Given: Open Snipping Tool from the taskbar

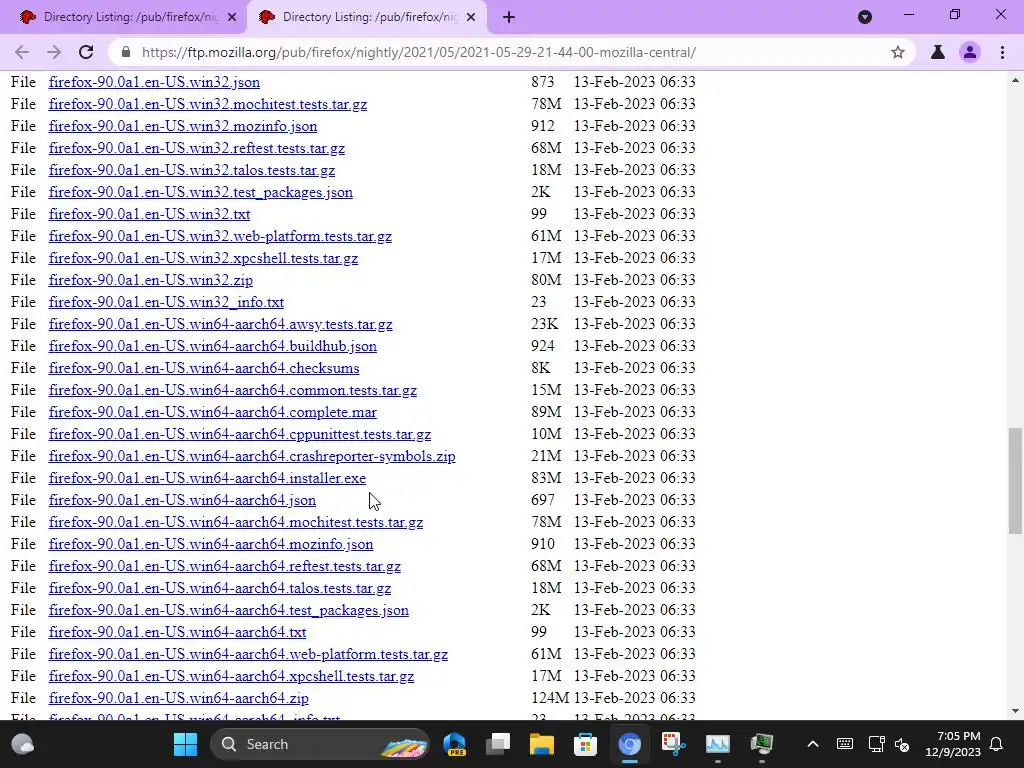Looking at the screenshot, I should [673, 744].
